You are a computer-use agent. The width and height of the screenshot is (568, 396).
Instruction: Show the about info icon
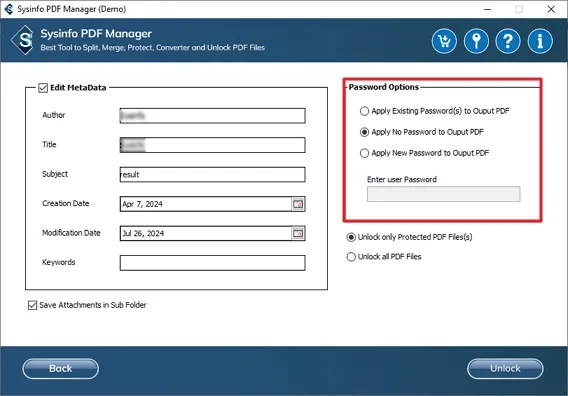point(540,41)
